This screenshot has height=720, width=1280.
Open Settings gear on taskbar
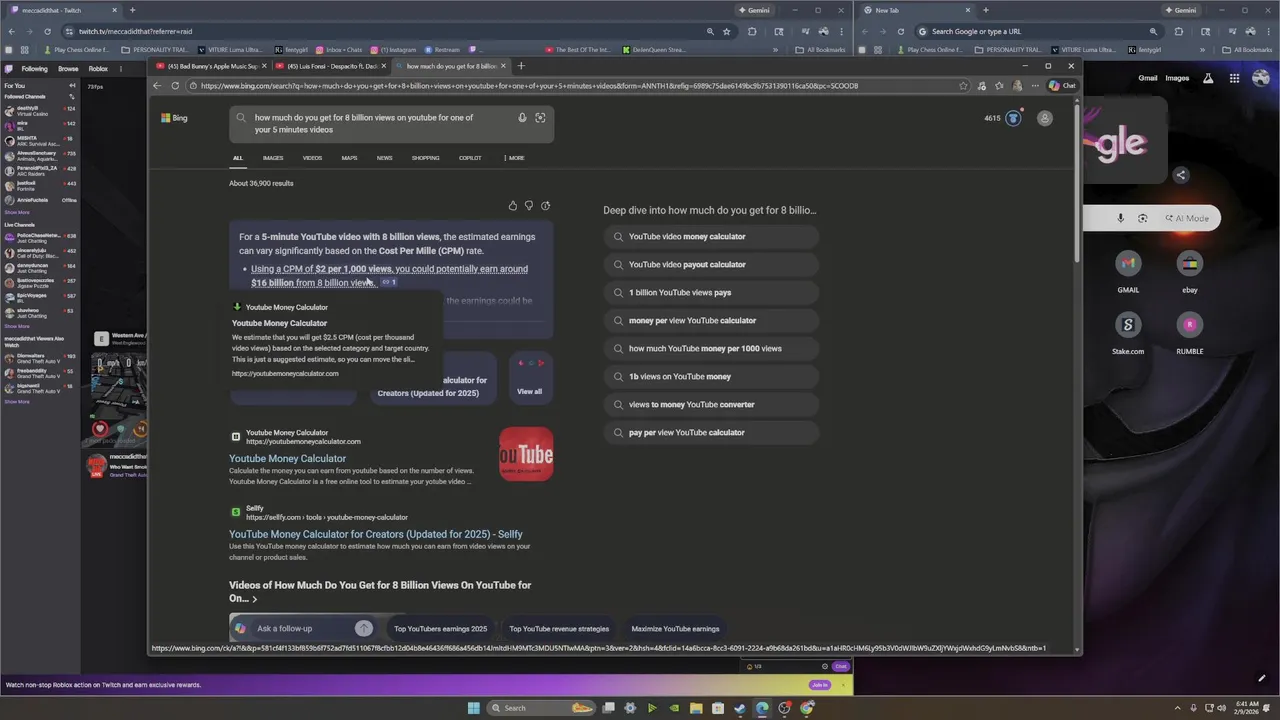(x=630, y=708)
